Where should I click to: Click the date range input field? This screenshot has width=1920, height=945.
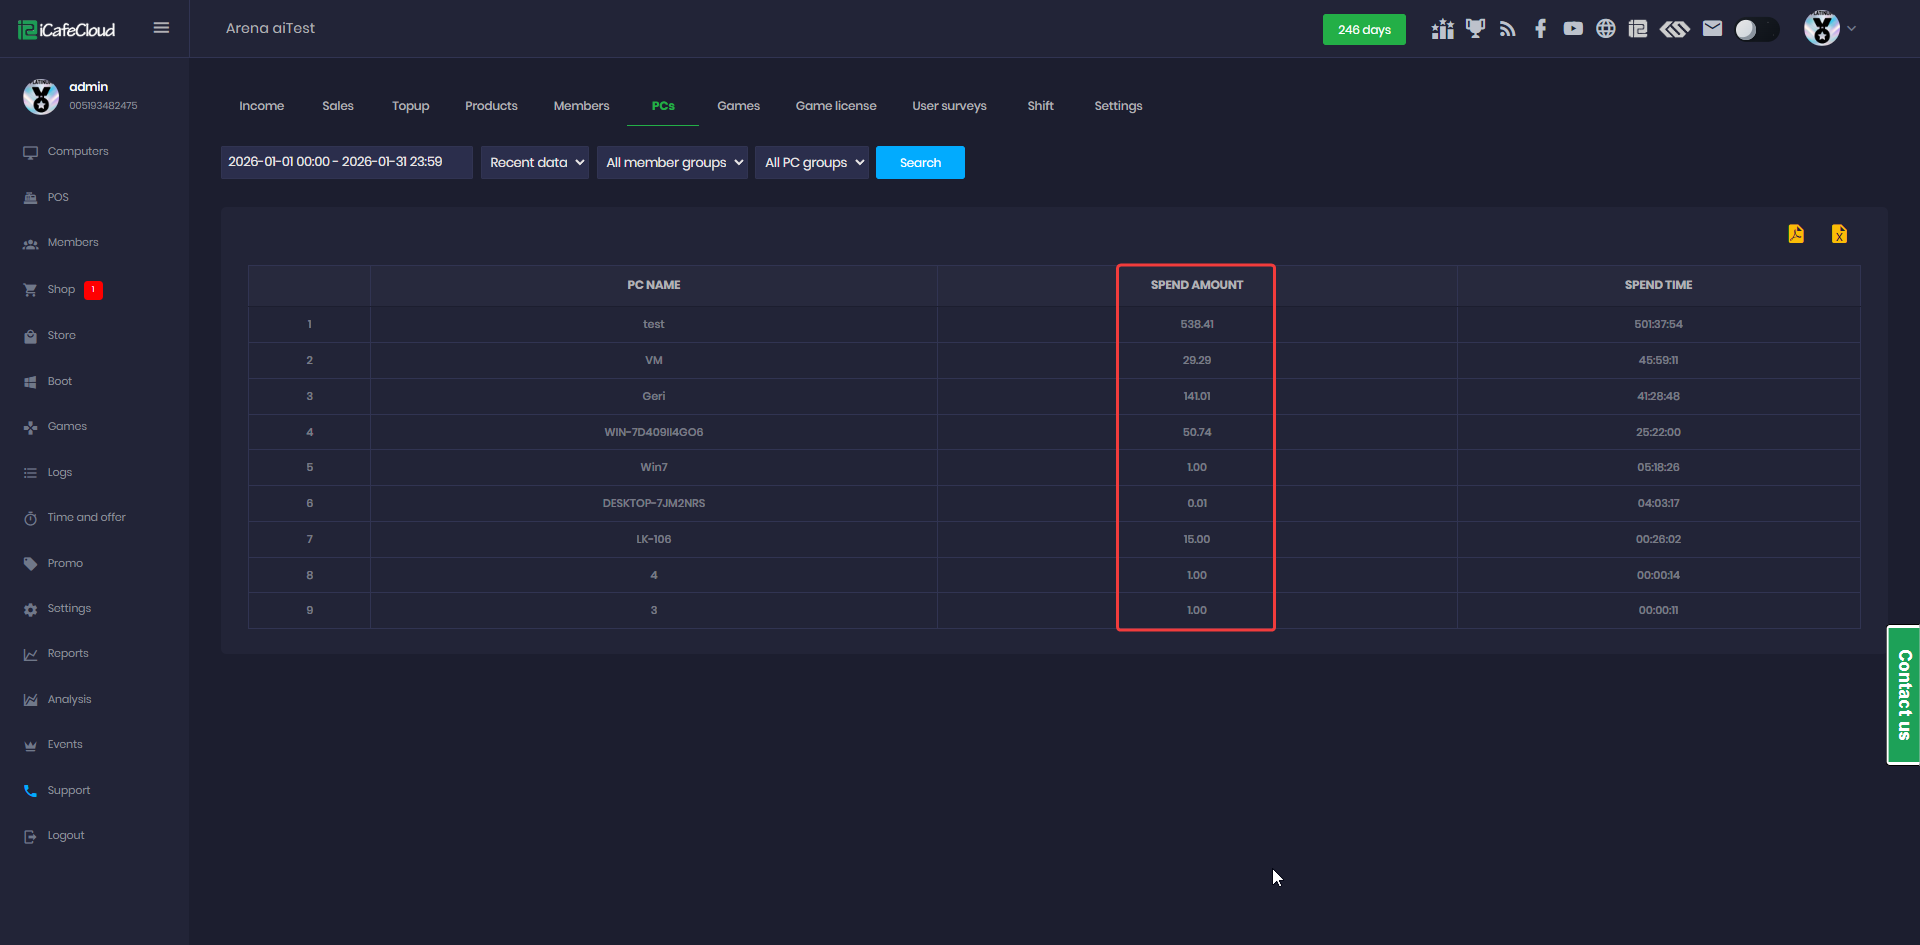tap(346, 162)
